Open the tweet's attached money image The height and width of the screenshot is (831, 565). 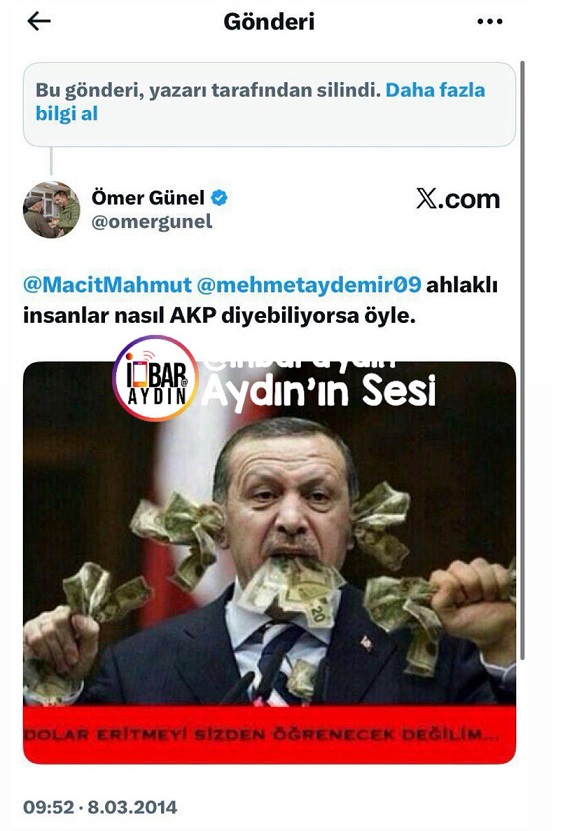point(269,562)
